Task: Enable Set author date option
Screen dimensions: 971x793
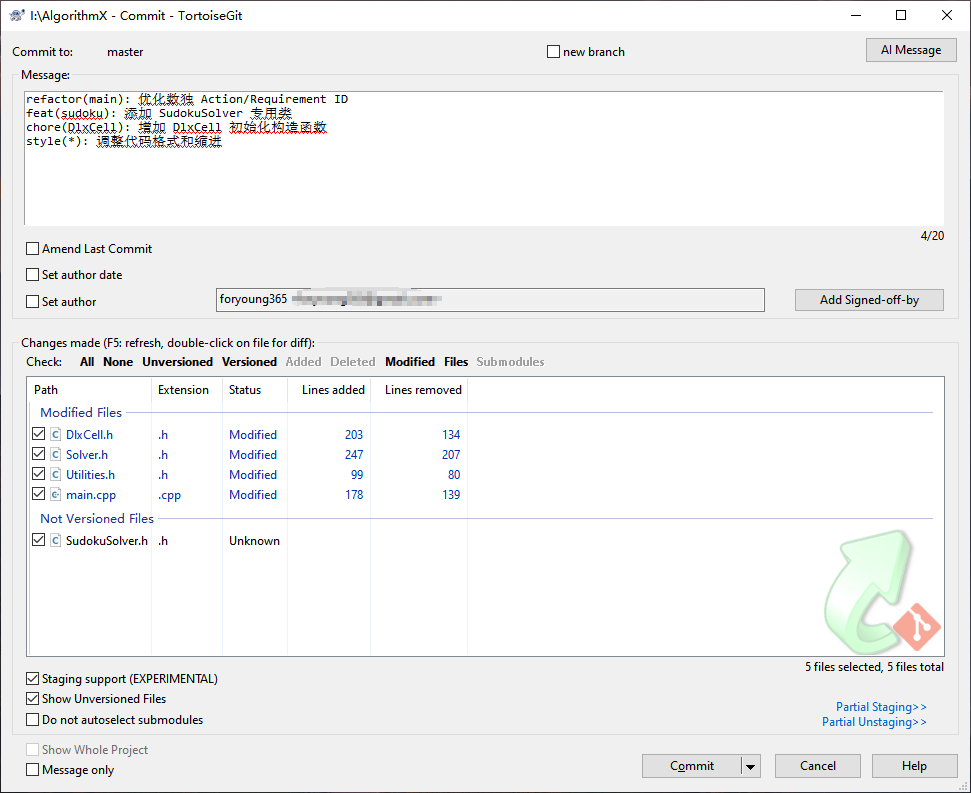Action: (32, 275)
